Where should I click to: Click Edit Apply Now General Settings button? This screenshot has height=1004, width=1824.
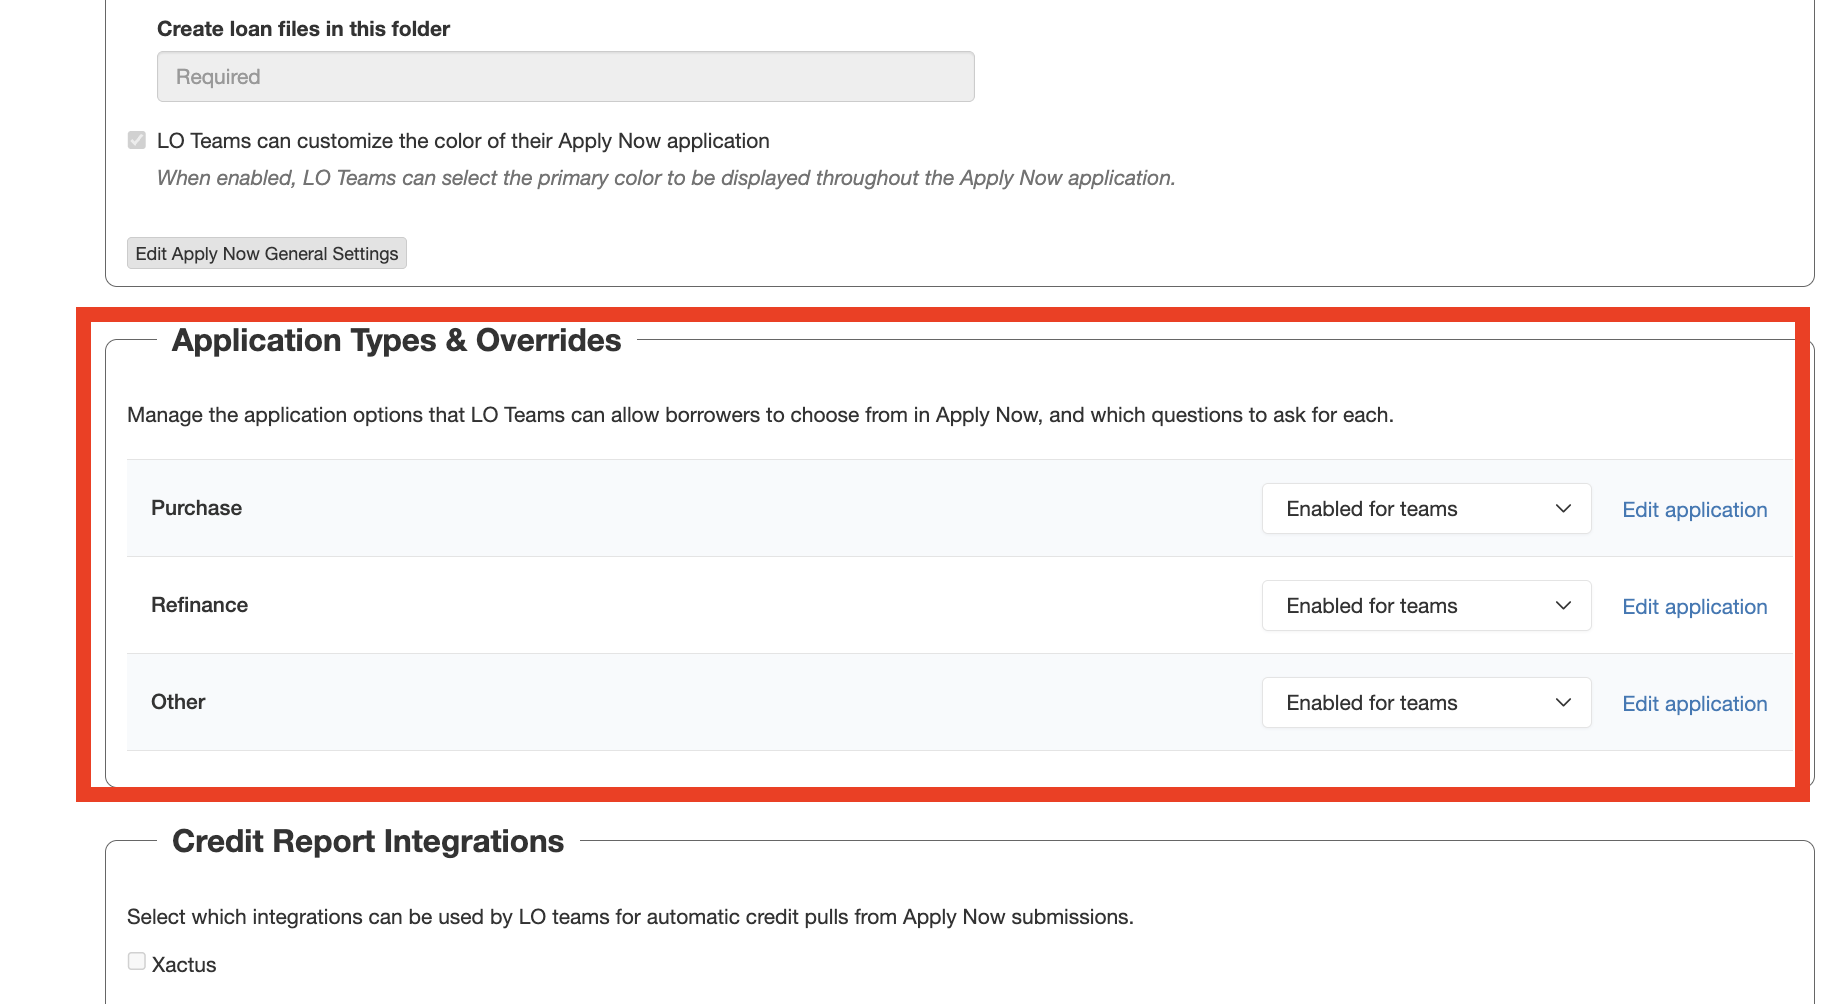[x=267, y=254]
